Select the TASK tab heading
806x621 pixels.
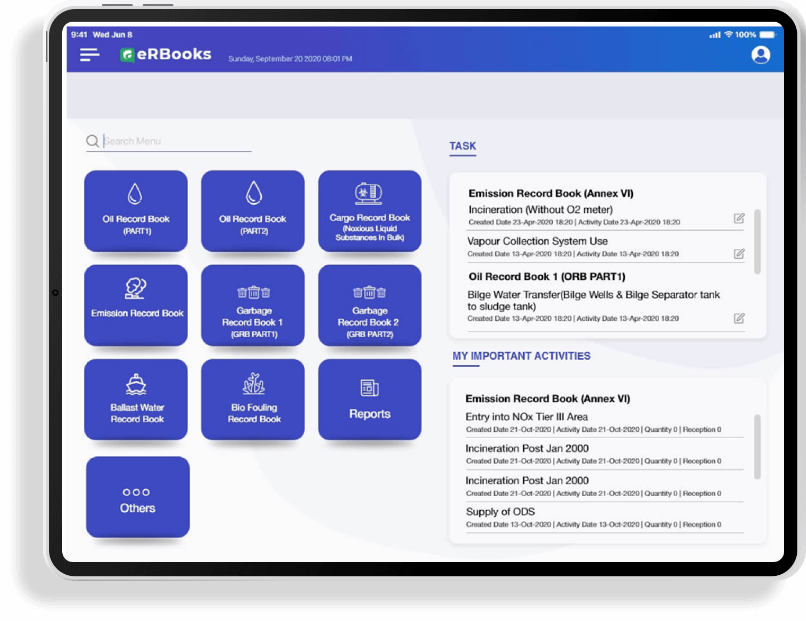pos(463,146)
